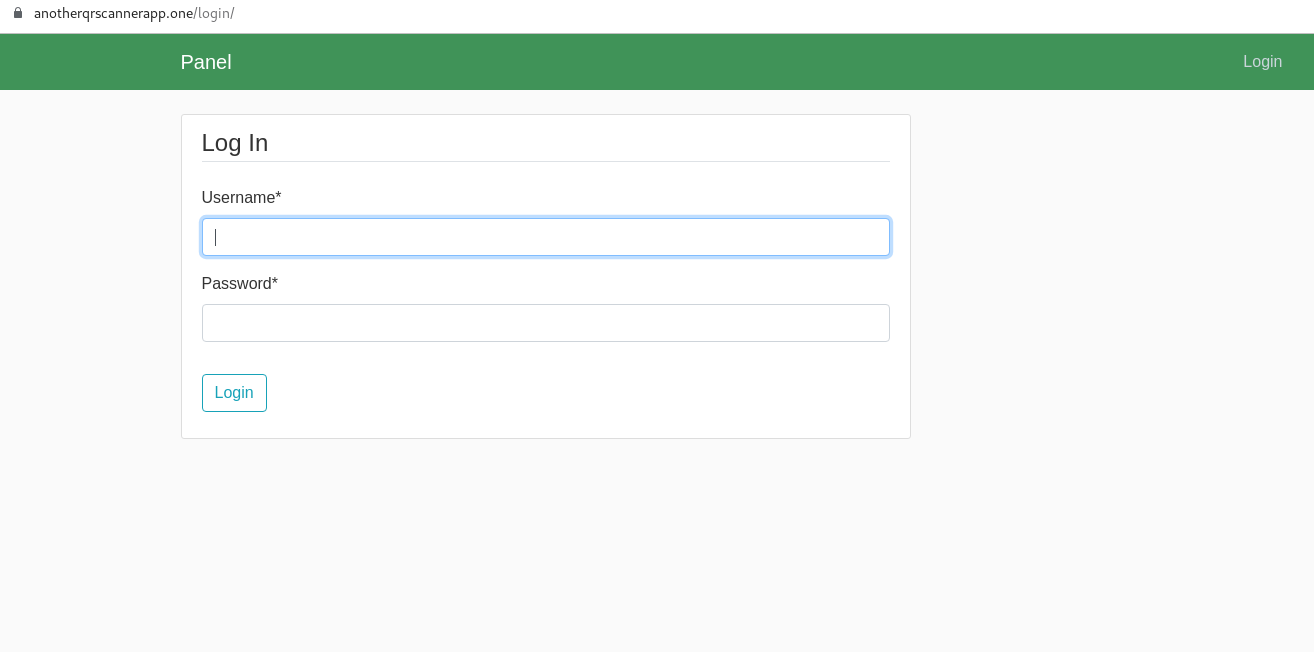
Task: Select the Login item in the top navigation
Action: pyautogui.click(x=1262, y=61)
